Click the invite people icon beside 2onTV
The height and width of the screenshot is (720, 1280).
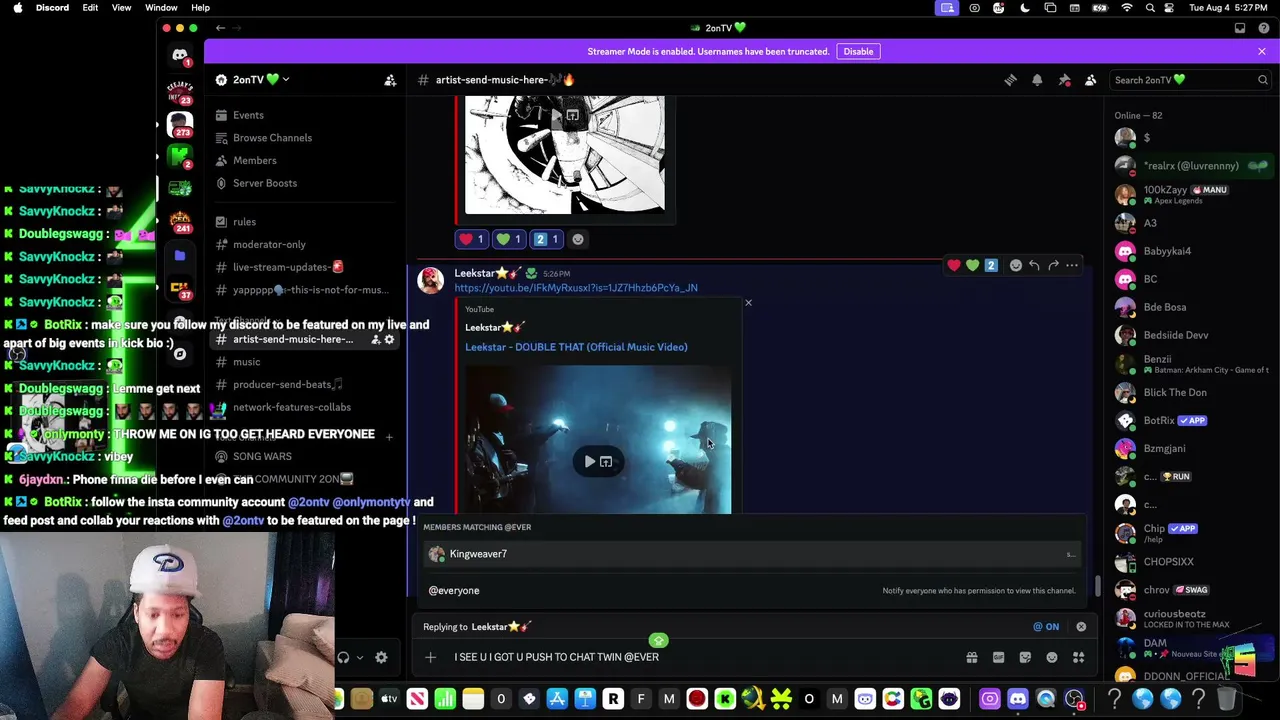tap(390, 80)
